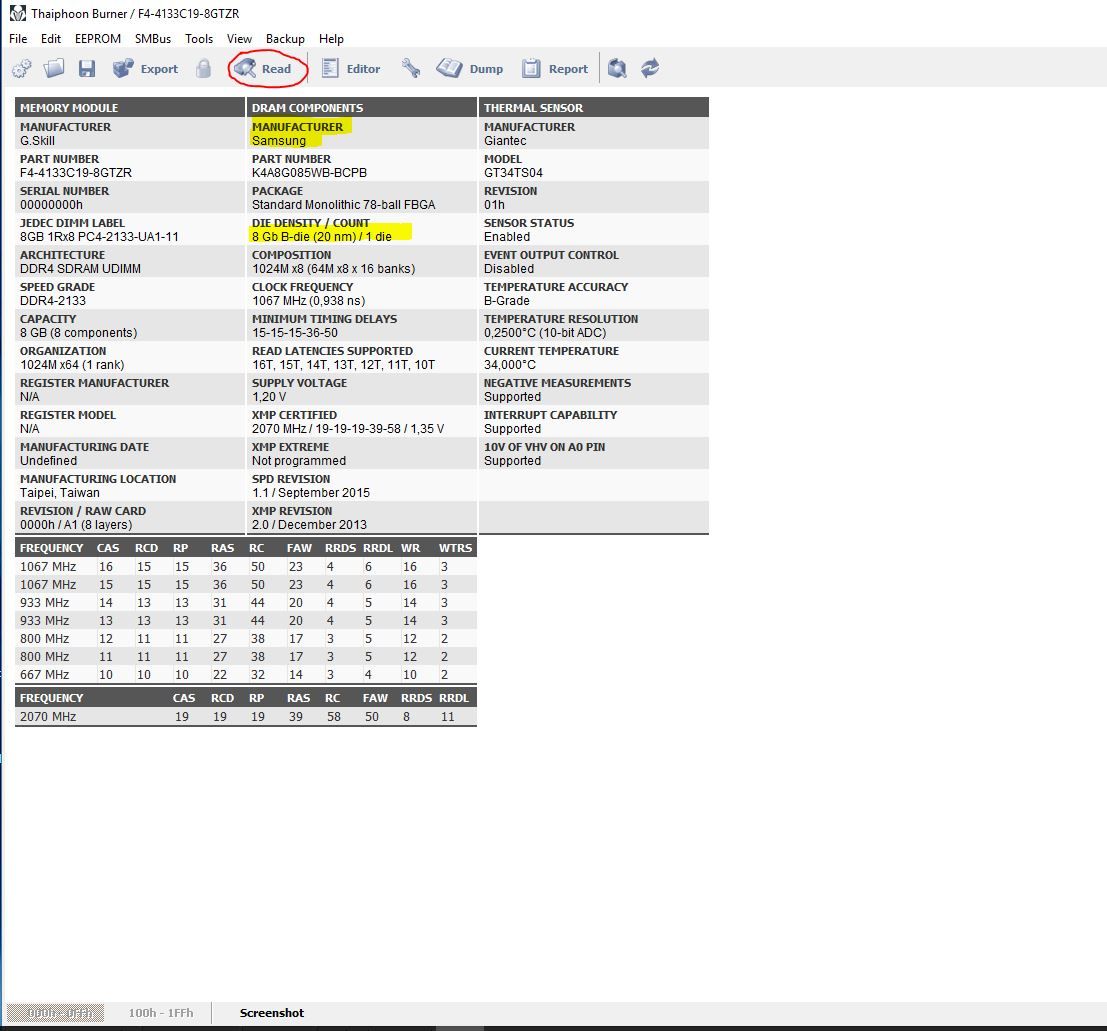Click current temperature 34,000°C value
1107x1031 pixels.
click(x=510, y=364)
